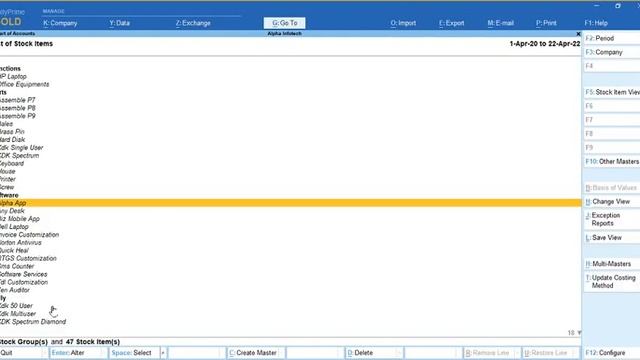Screen dimensions: 640x360
Task: Open the P: Print menu
Action: tap(546, 23)
